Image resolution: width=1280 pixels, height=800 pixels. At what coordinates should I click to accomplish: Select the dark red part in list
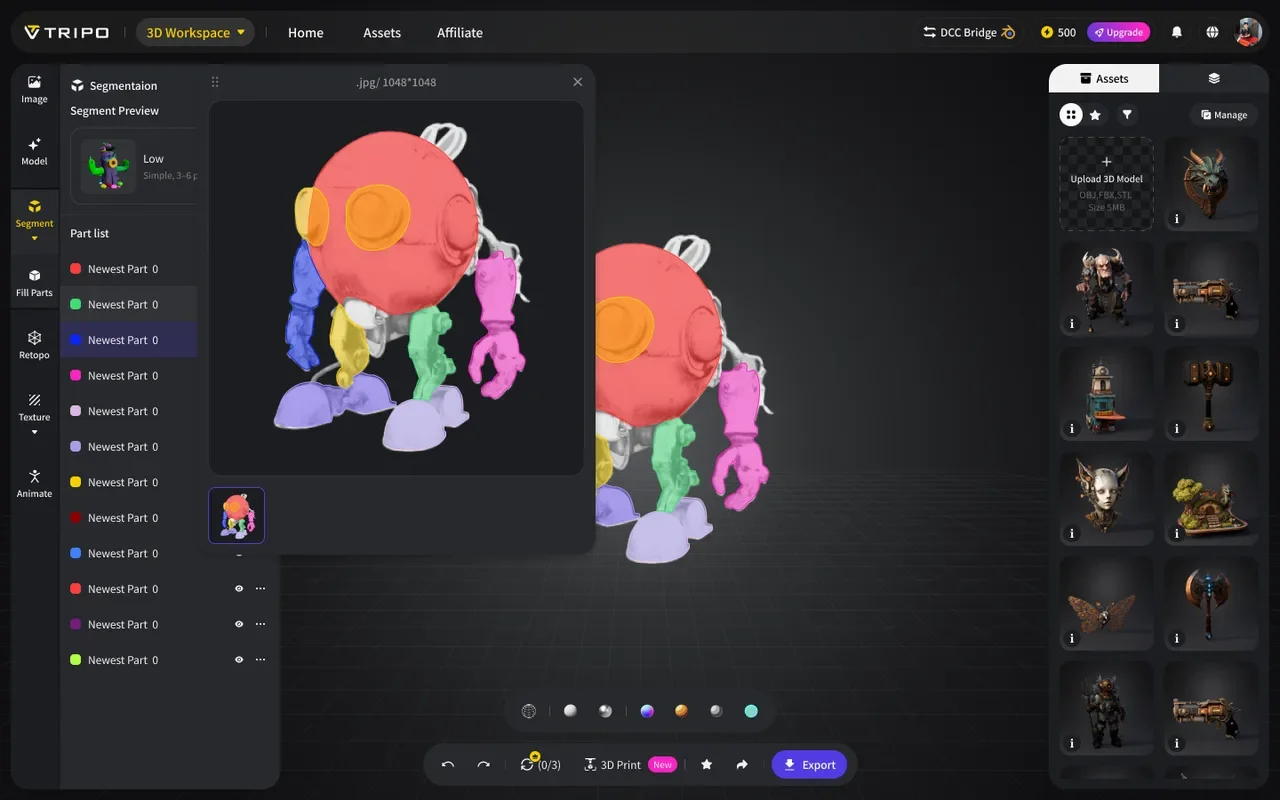[x=129, y=518]
